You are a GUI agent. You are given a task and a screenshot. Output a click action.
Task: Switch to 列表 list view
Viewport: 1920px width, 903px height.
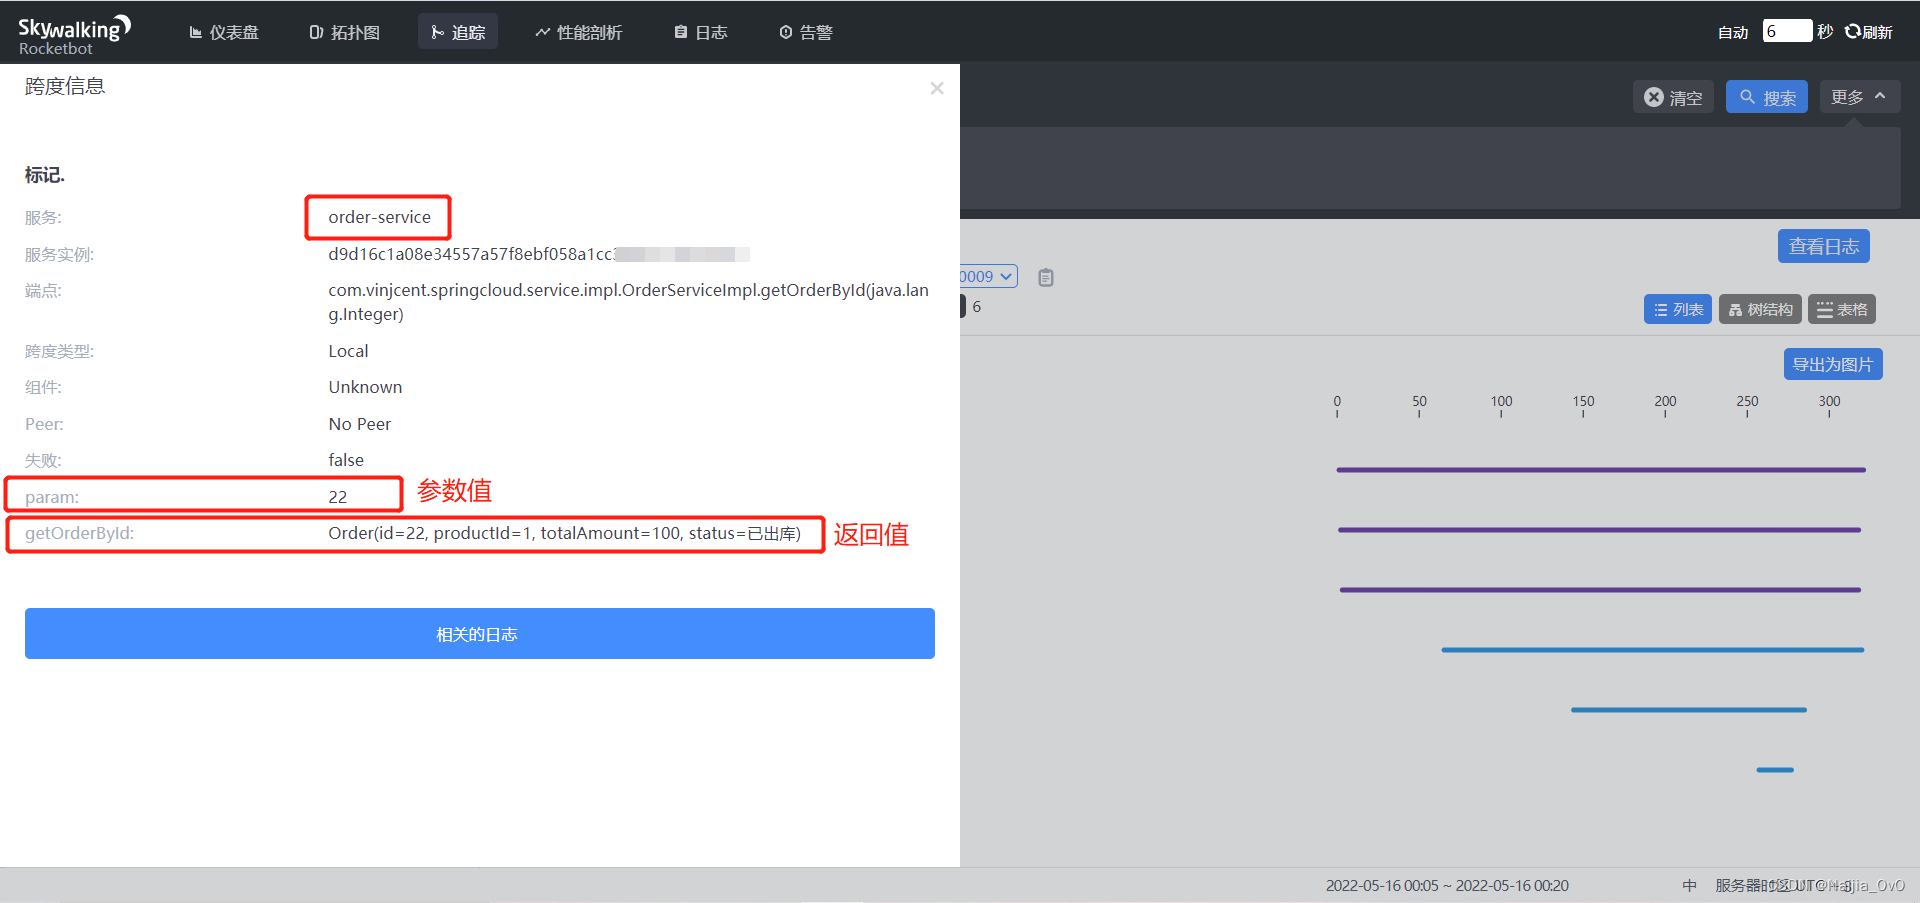tap(1678, 309)
